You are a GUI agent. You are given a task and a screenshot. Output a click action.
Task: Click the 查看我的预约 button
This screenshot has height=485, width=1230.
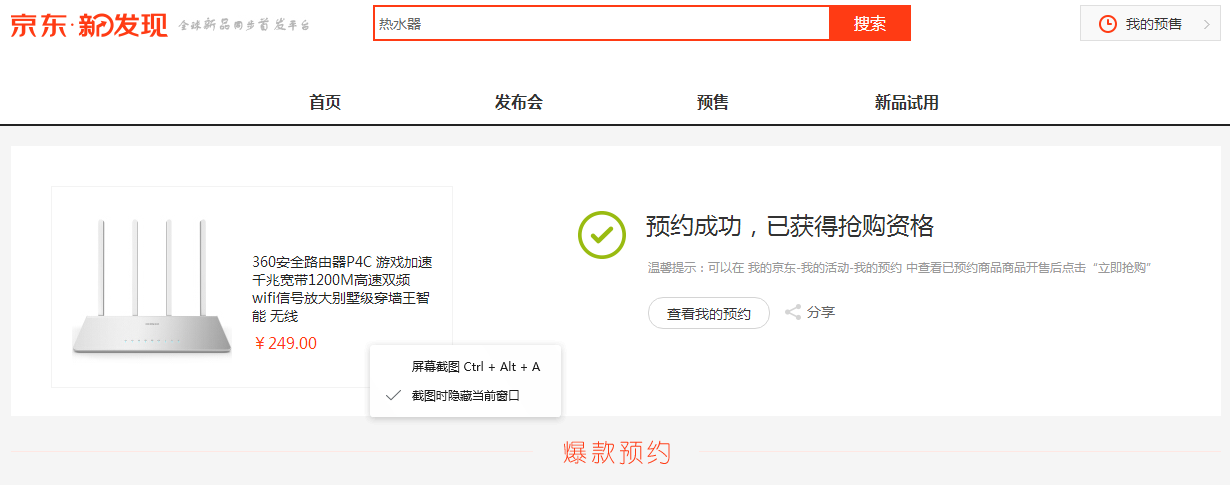click(x=709, y=313)
